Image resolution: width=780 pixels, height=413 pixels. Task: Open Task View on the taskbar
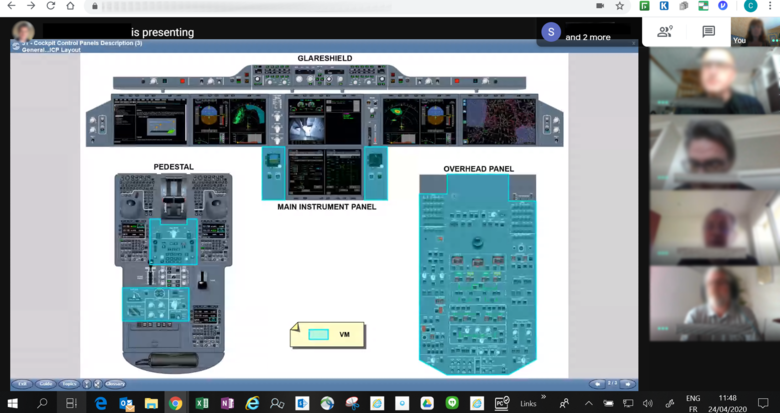click(71, 403)
